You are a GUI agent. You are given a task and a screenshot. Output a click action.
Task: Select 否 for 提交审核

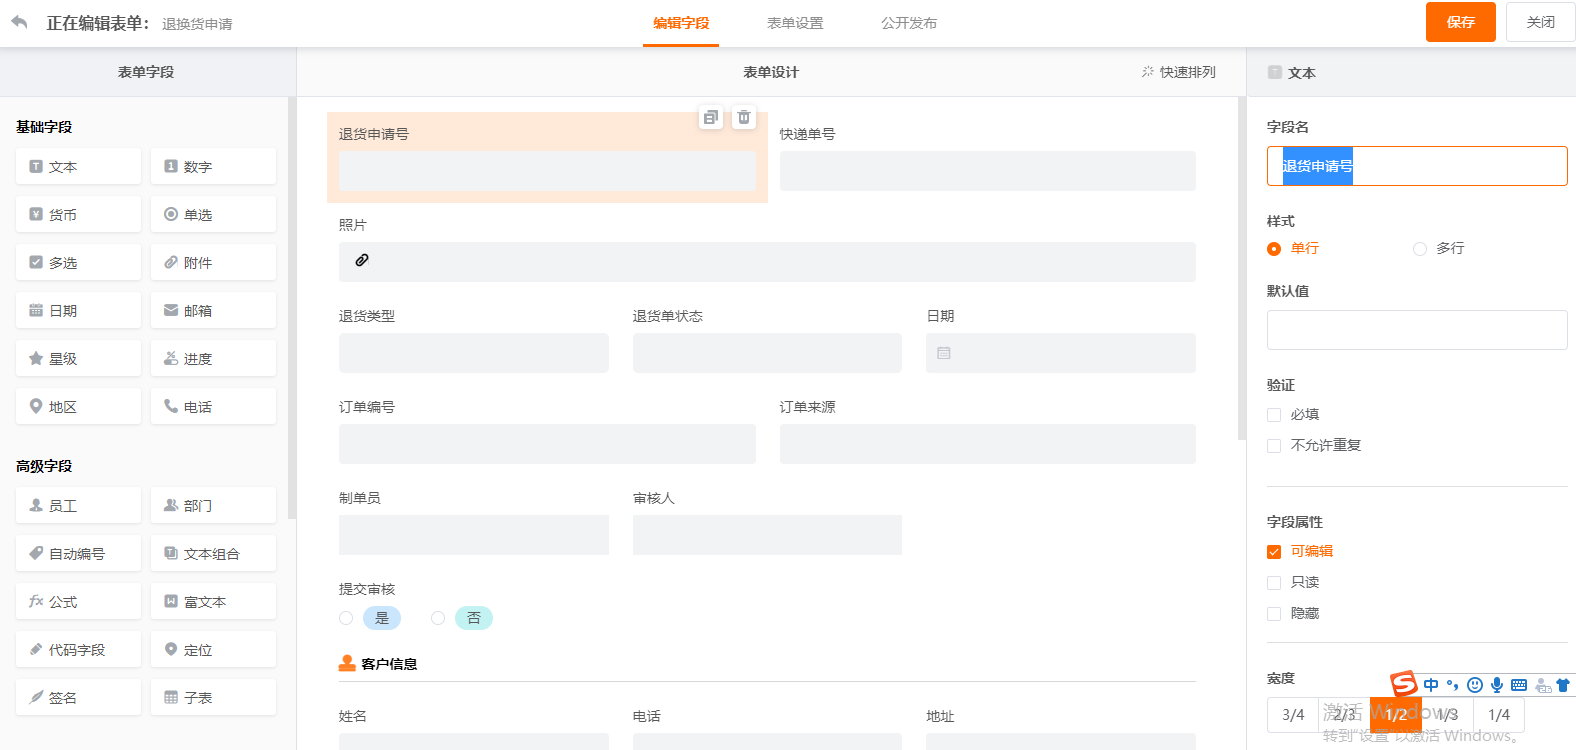click(438, 618)
